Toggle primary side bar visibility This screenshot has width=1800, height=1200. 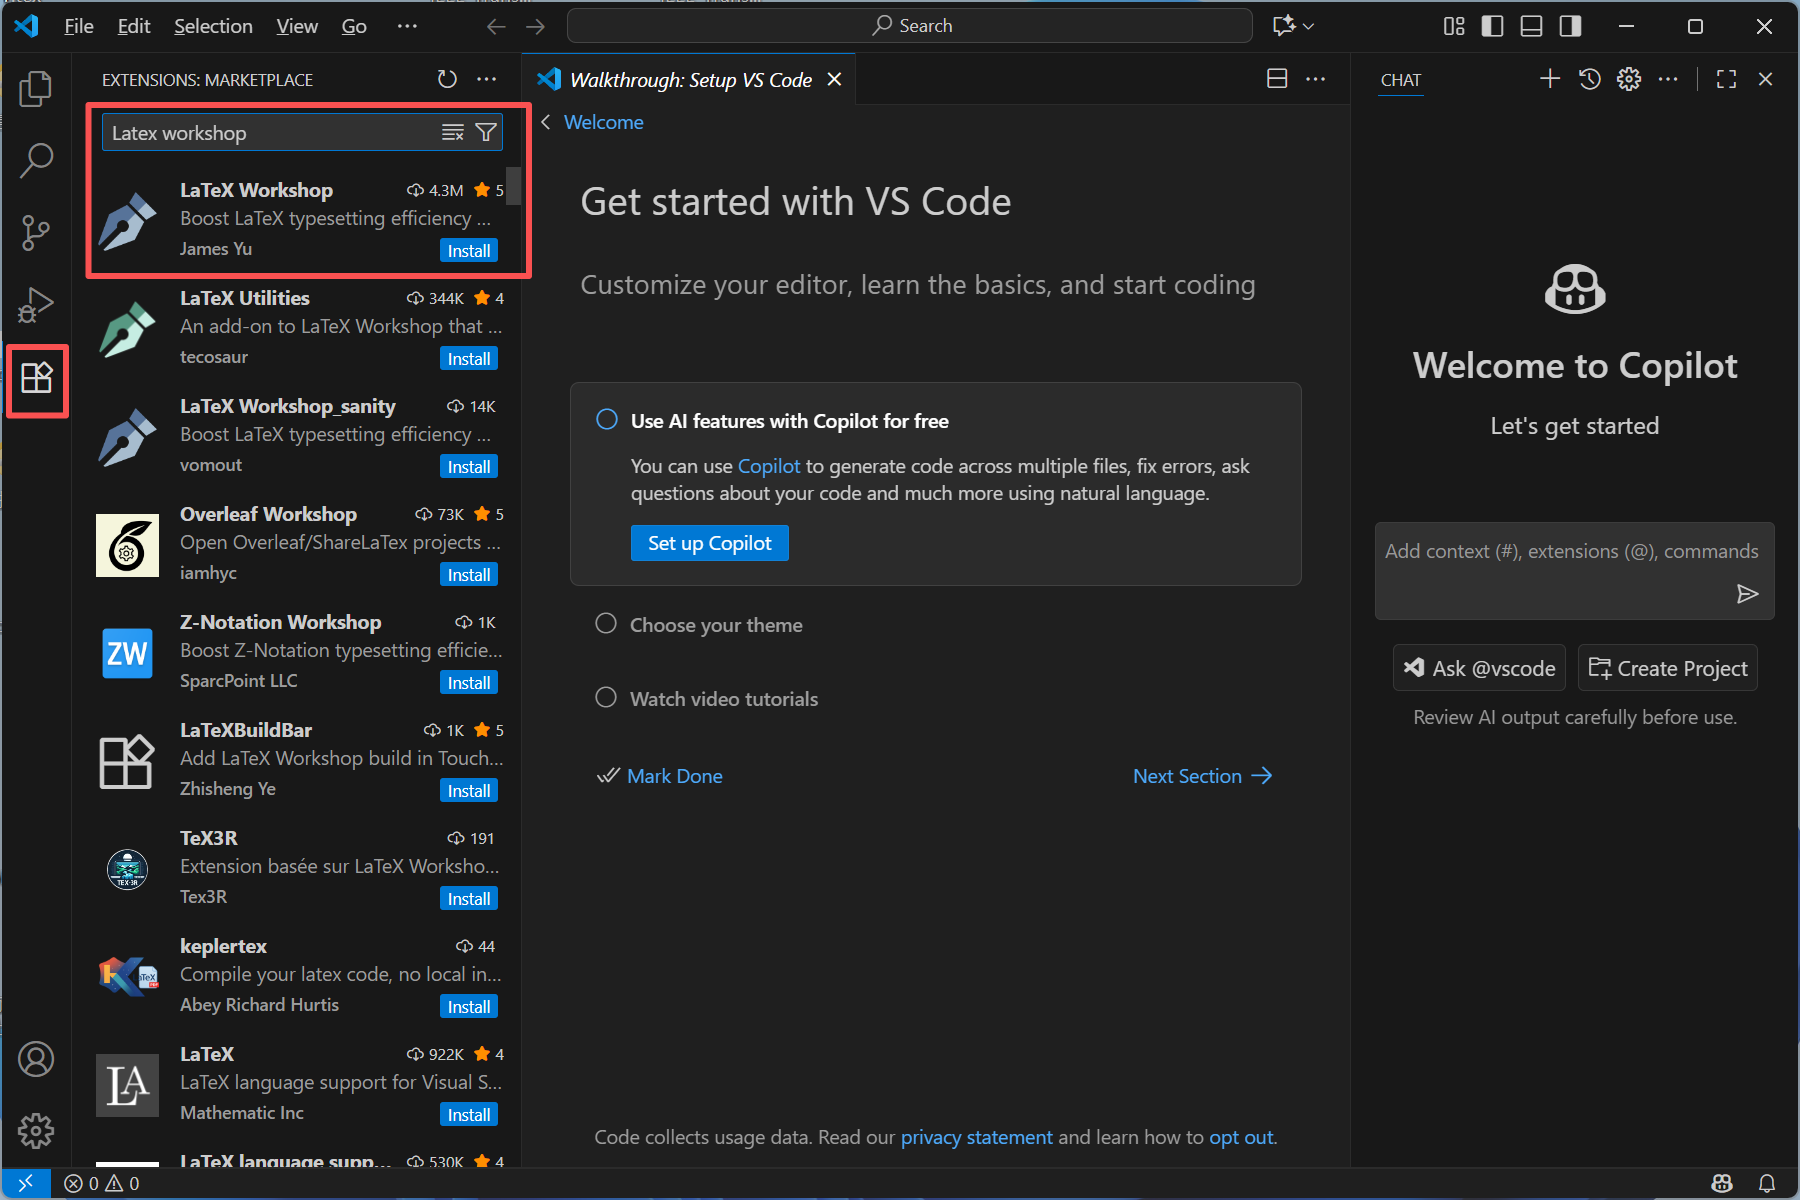(x=1492, y=26)
